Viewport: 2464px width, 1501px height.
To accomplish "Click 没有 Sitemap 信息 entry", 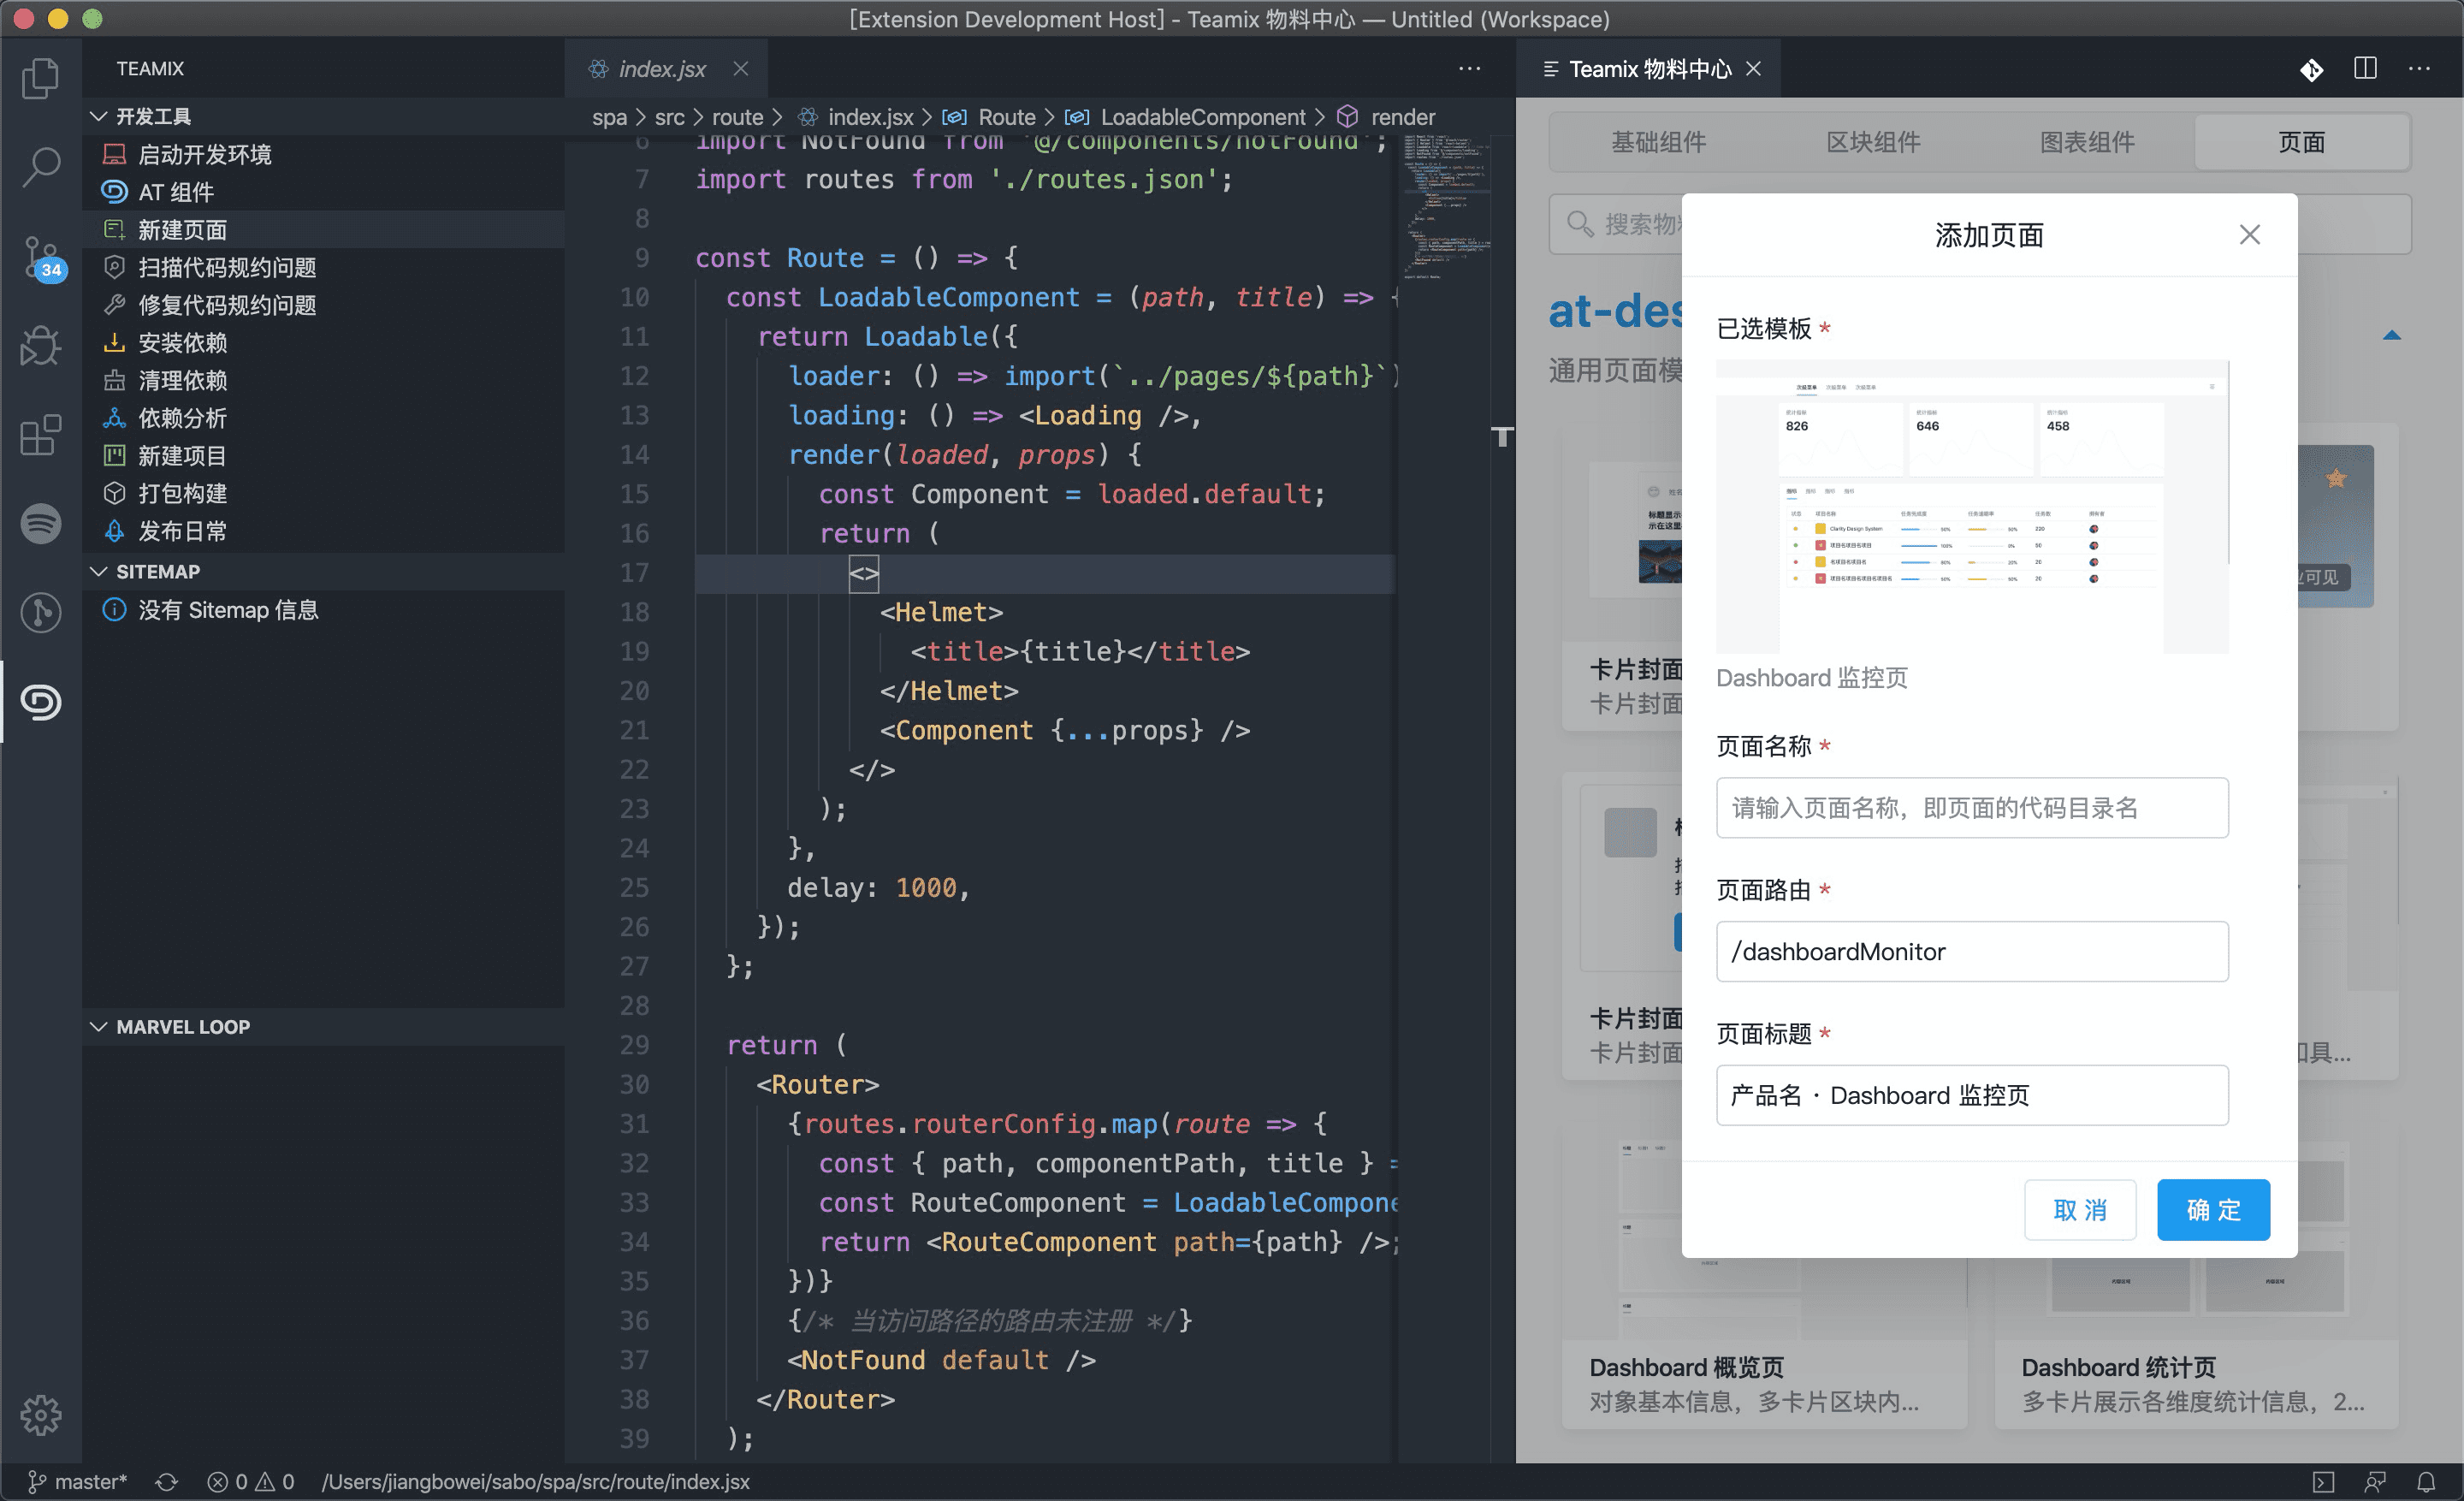I will click(x=323, y=610).
